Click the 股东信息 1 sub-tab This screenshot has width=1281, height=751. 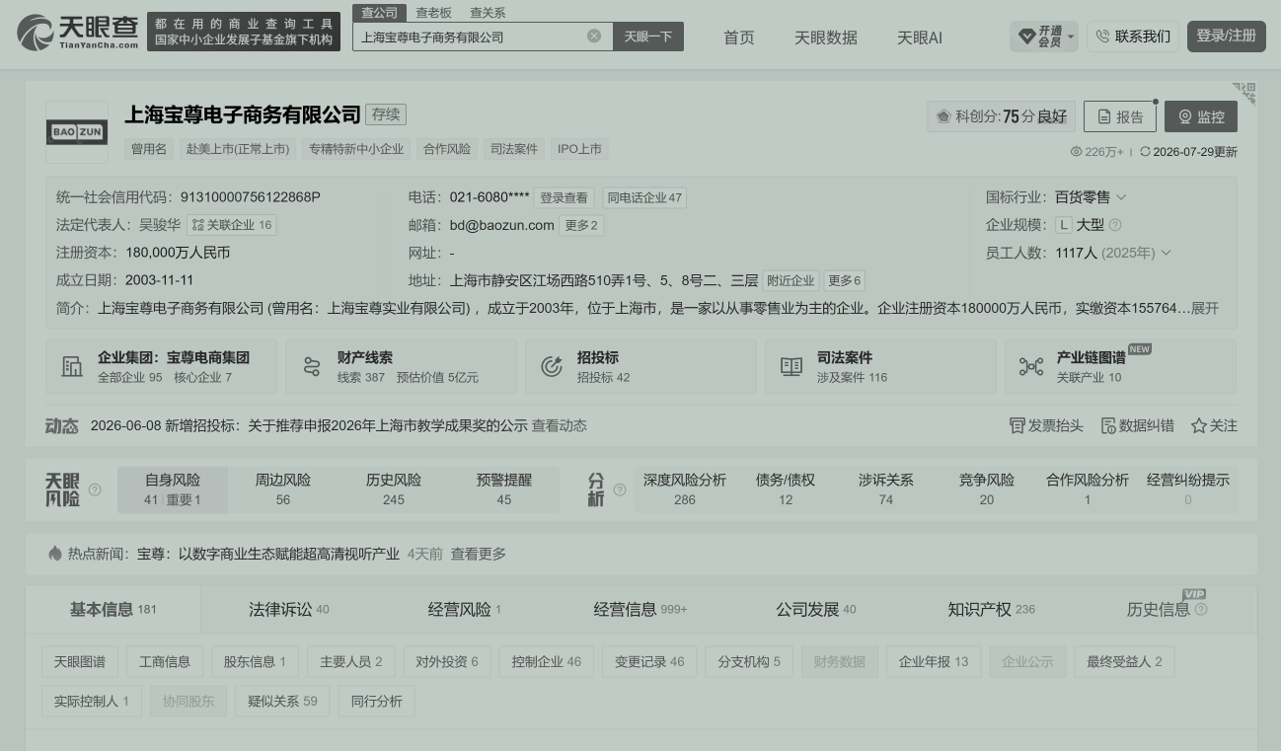pyautogui.click(x=255, y=662)
